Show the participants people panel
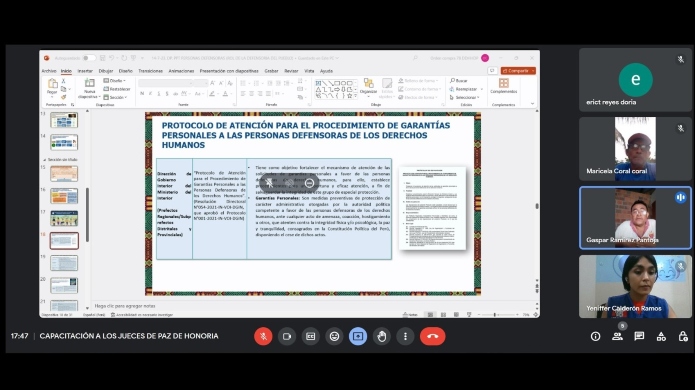This screenshot has width=695, height=390. [x=617, y=337]
